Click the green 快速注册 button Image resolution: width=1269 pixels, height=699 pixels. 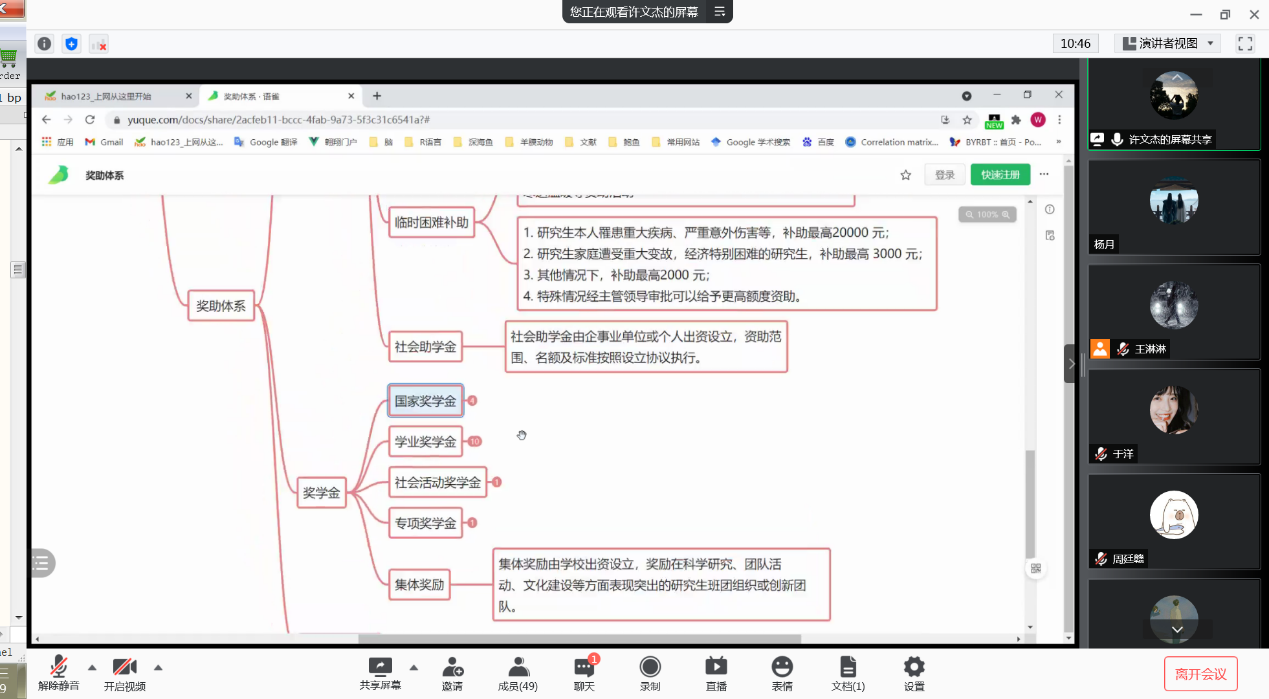[x=1000, y=175]
